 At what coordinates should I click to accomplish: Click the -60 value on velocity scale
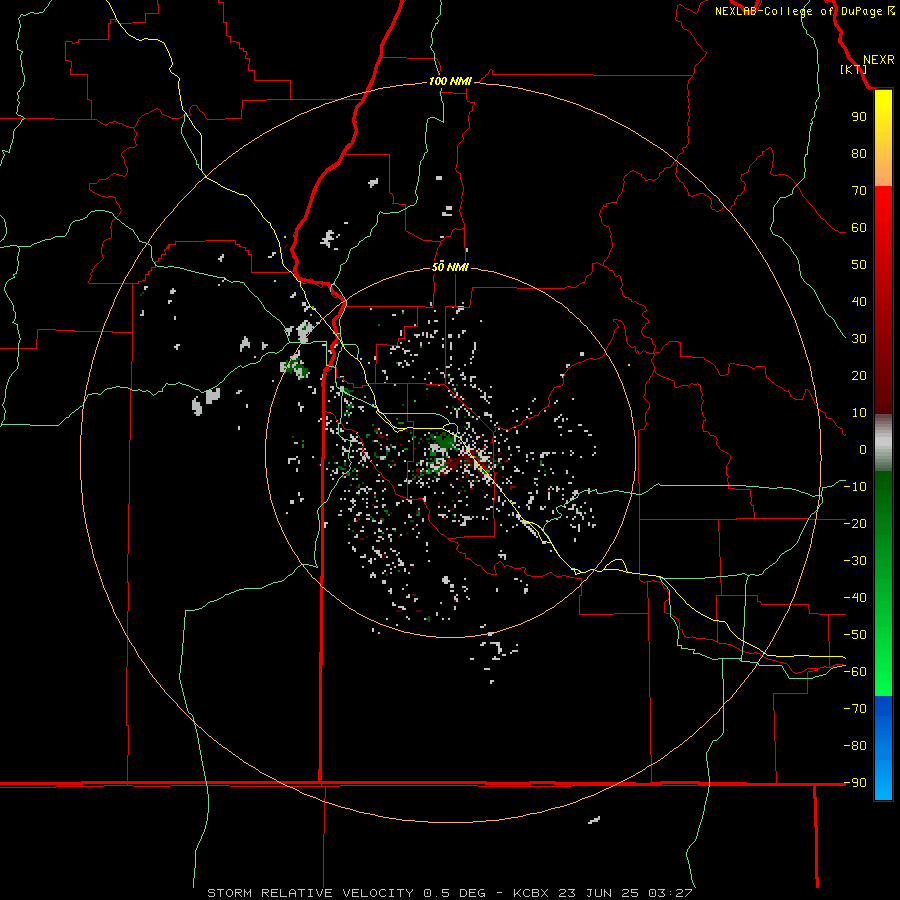point(855,672)
